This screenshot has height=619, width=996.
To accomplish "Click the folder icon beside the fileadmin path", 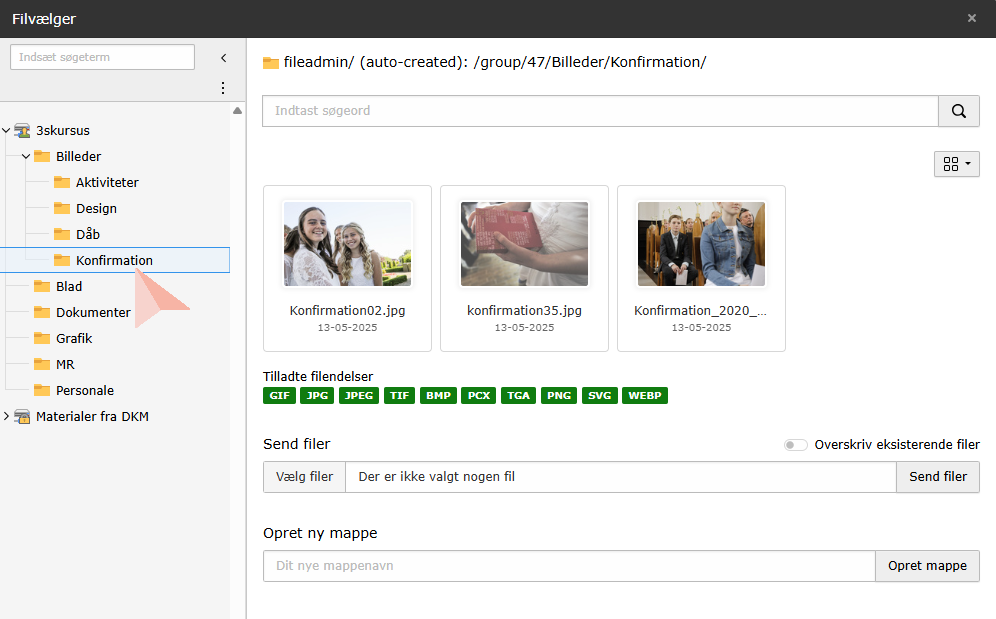I will tap(271, 63).
